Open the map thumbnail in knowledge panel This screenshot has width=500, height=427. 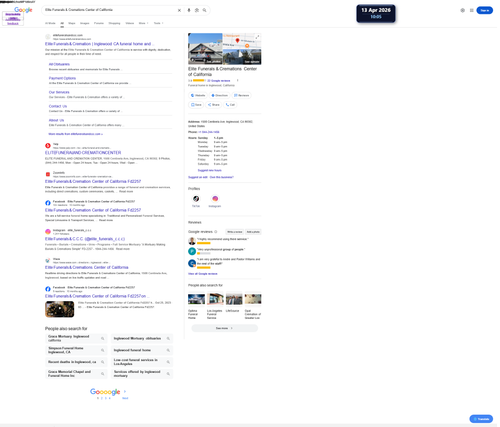point(242,41)
